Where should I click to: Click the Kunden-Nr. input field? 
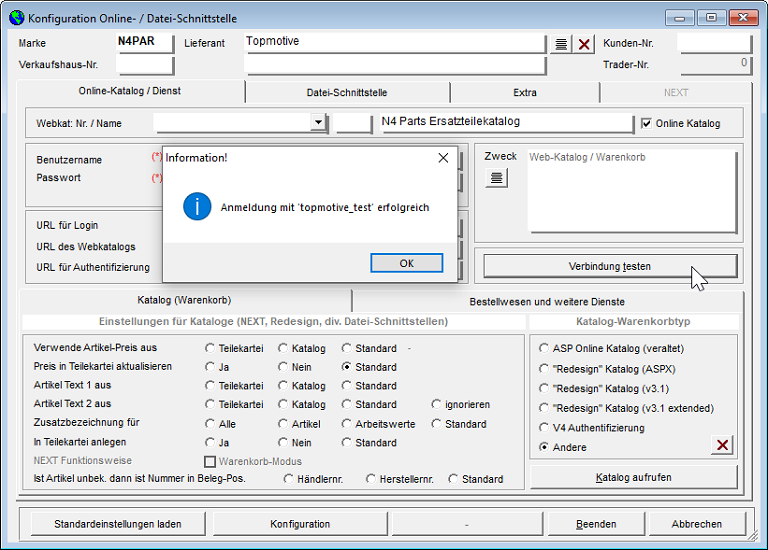714,43
